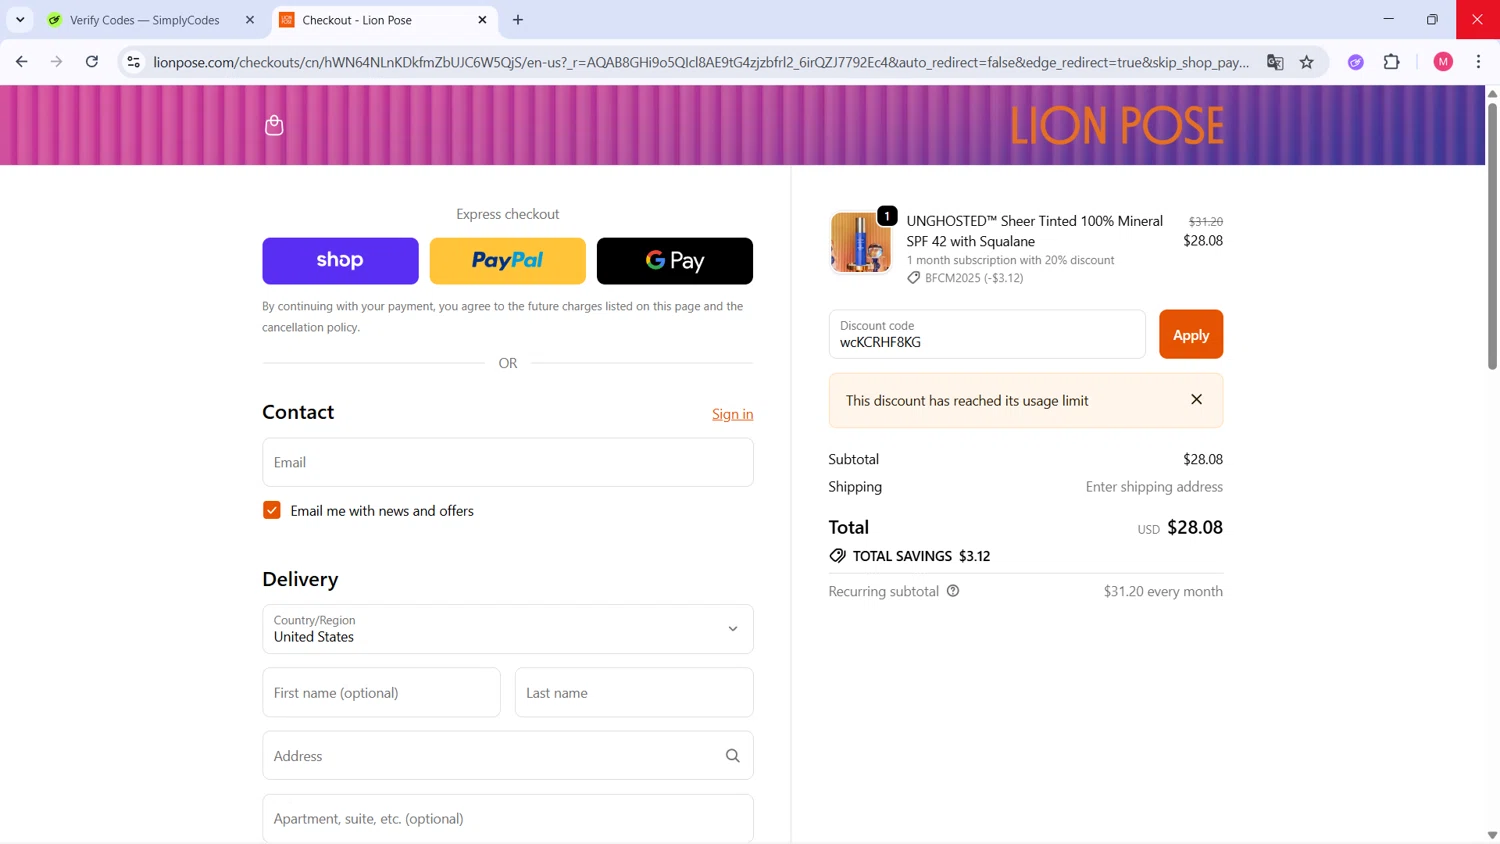Click the sunscreen product thumbnail
1500x844 pixels.
click(x=861, y=242)
